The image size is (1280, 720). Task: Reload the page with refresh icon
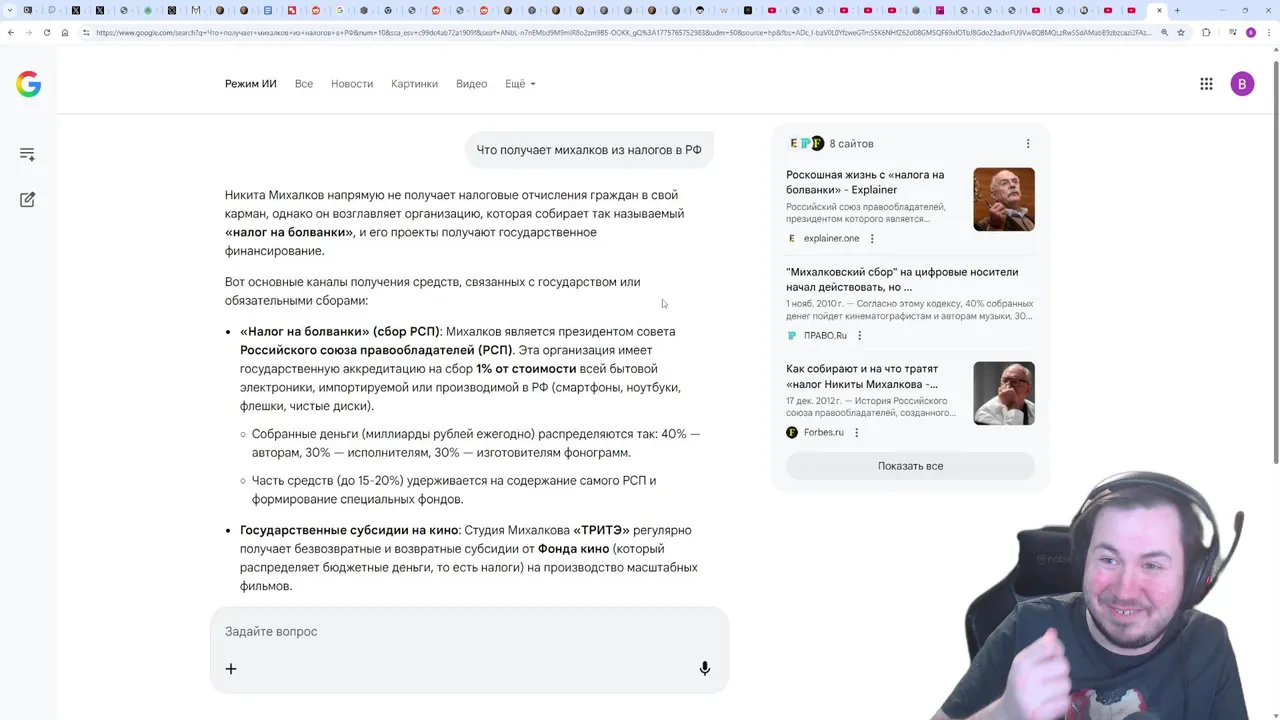click(46, 32)
